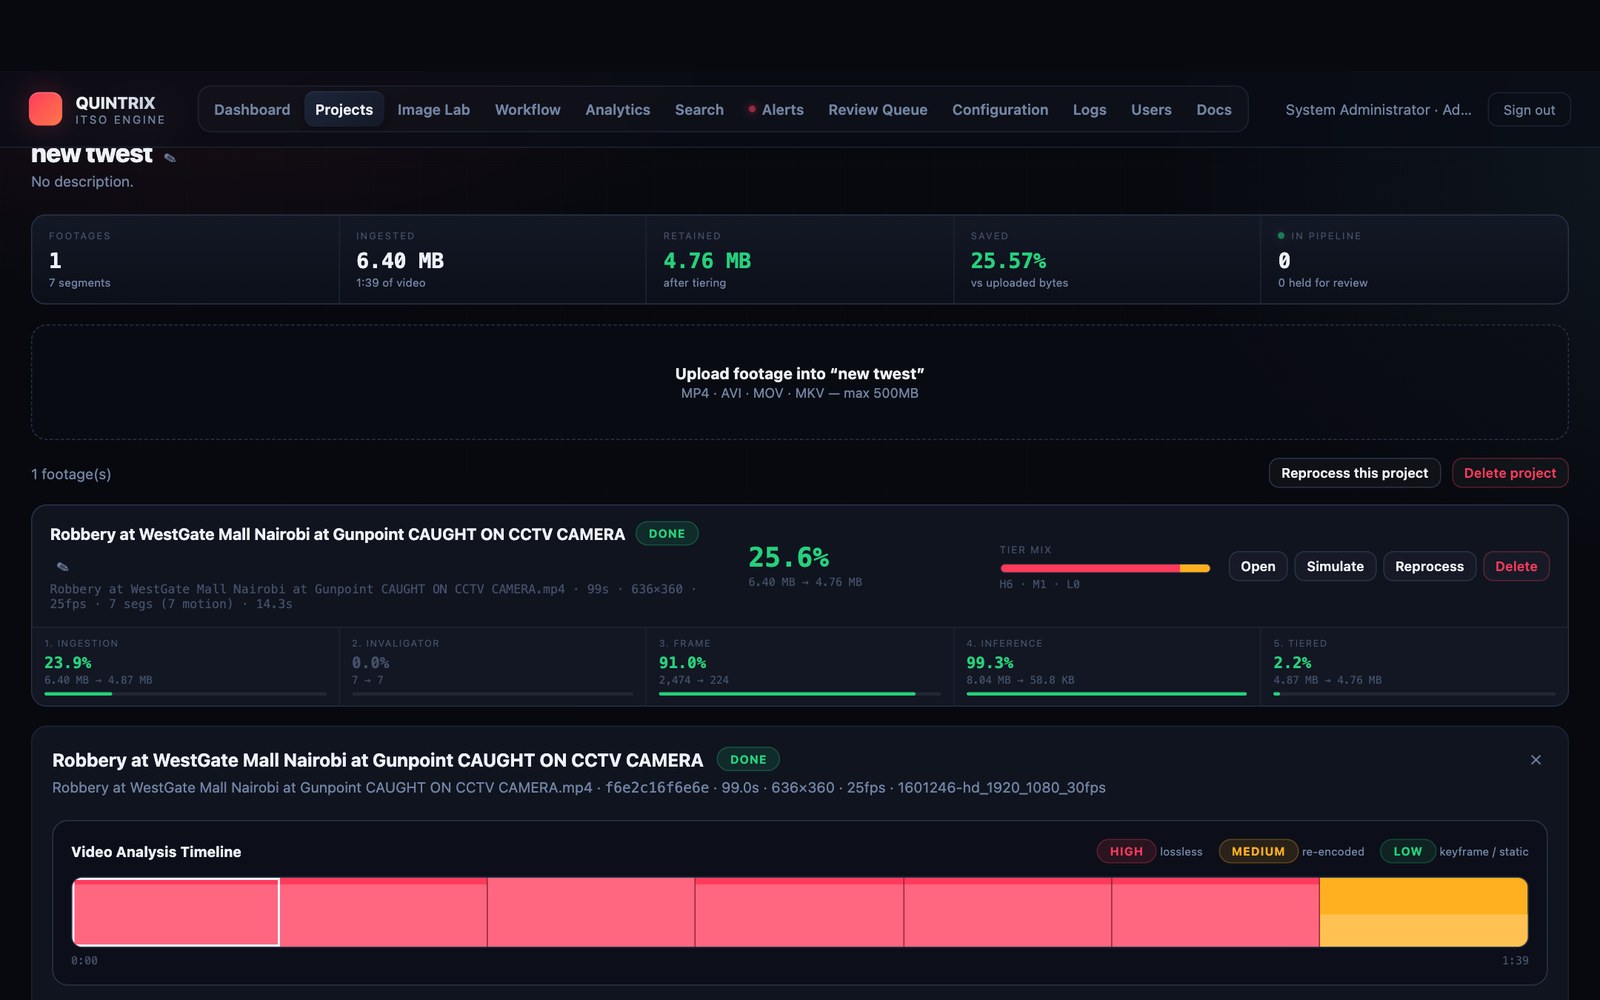Rename footage using pencil icon below title
The image size is (1600, 1000).
pyautogui.click(x=62, y=566)
